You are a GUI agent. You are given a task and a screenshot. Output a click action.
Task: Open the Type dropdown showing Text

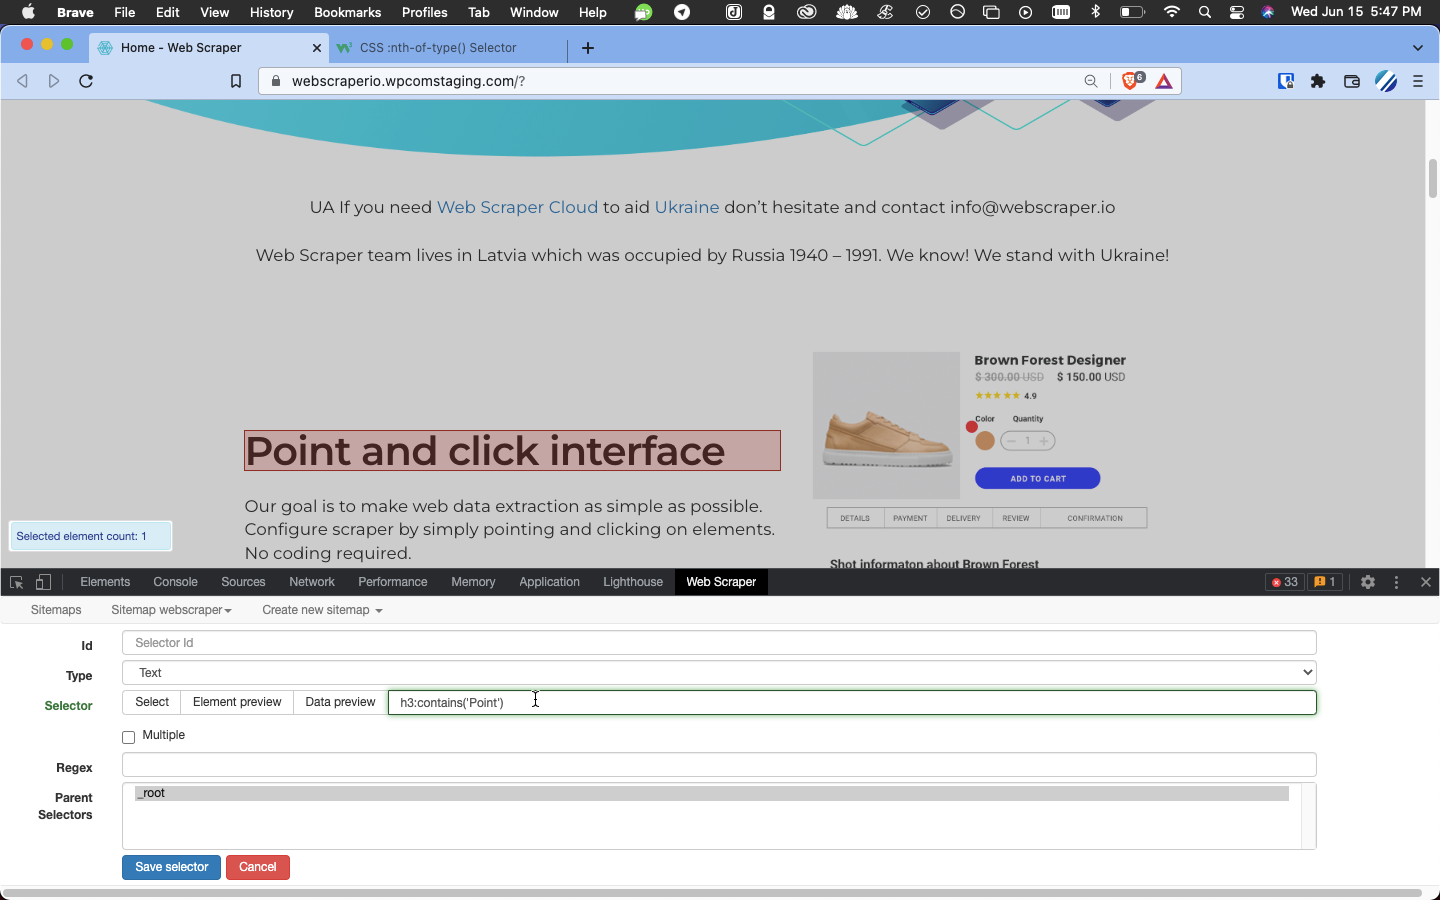click(x=718, y=672)
